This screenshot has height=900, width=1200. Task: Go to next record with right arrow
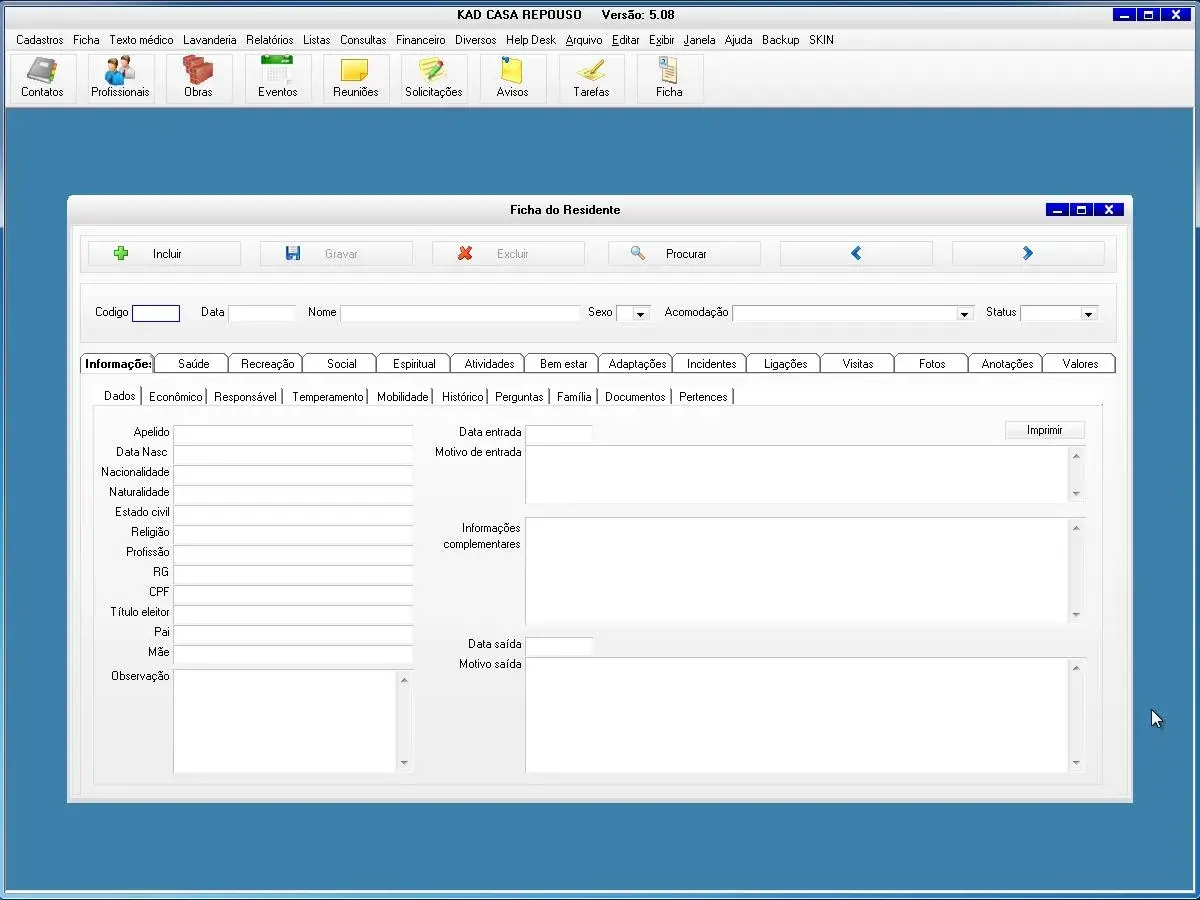pos(1027,254)
